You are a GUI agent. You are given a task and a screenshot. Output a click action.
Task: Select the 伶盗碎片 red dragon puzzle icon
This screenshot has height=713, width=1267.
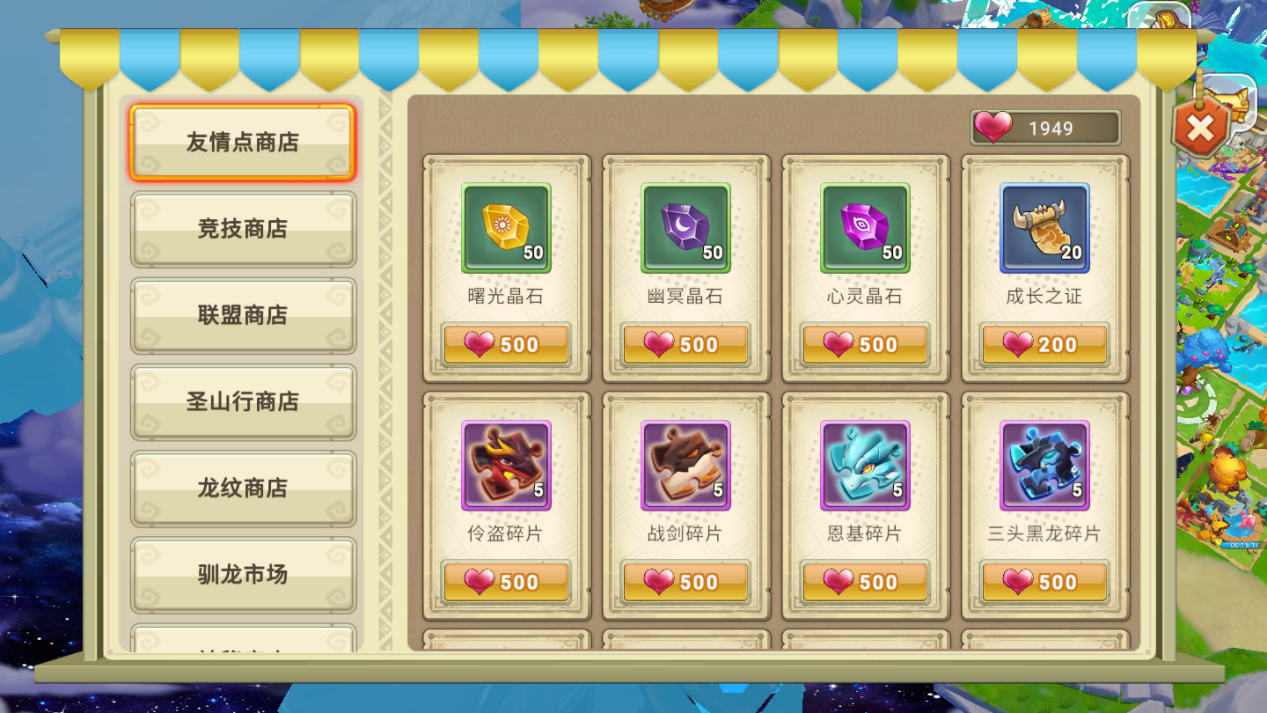point(506,466)
